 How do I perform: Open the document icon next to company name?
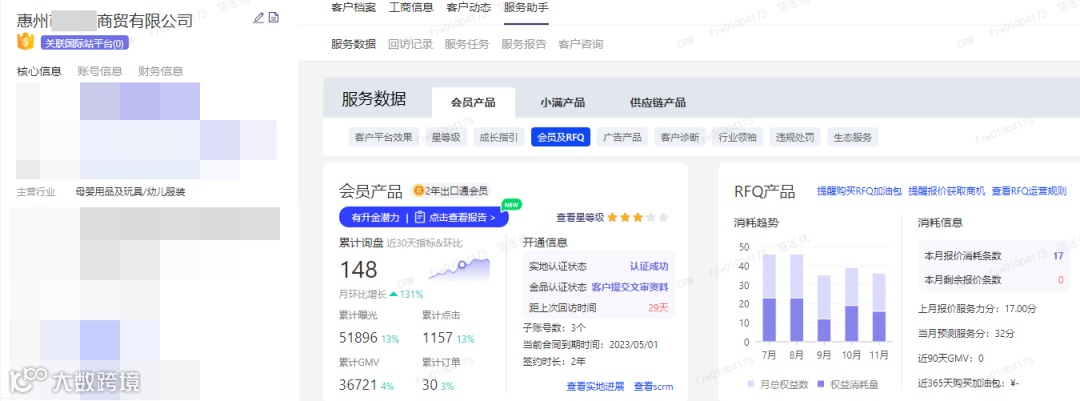[273, 18]
